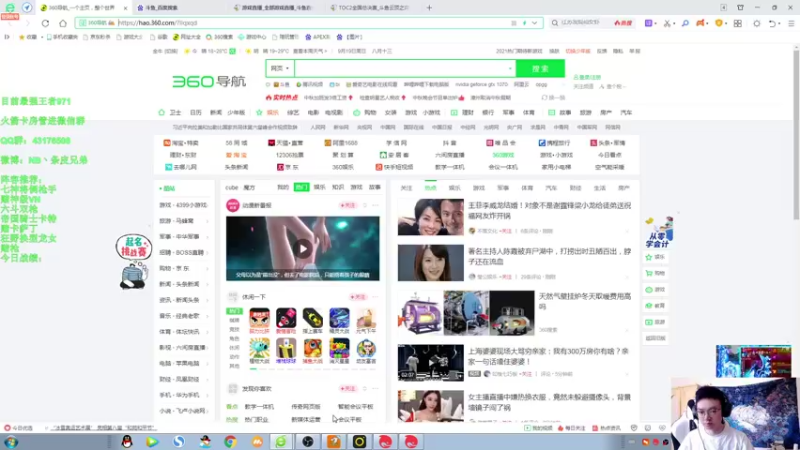Viewport: 800px width, 450px height.
Task: Select the cars tab in news feed
Action: click(x=551, y=188)
